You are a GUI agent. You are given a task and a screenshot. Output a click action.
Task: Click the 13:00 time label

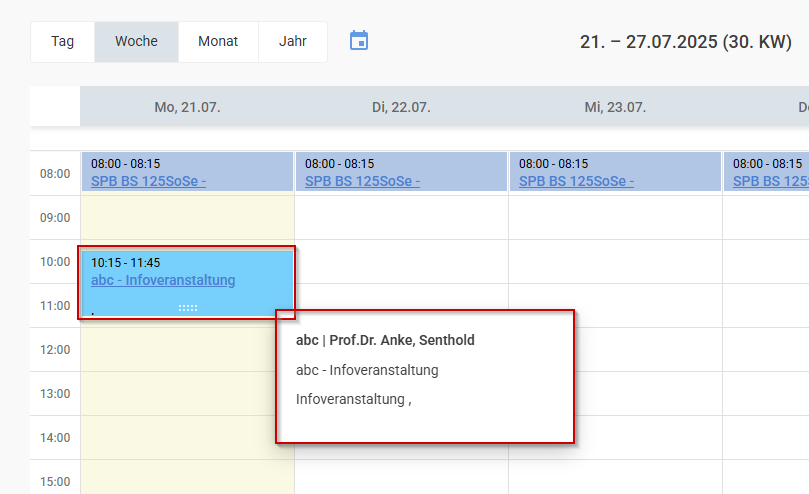pyautogui.click(x=55, y=394)
